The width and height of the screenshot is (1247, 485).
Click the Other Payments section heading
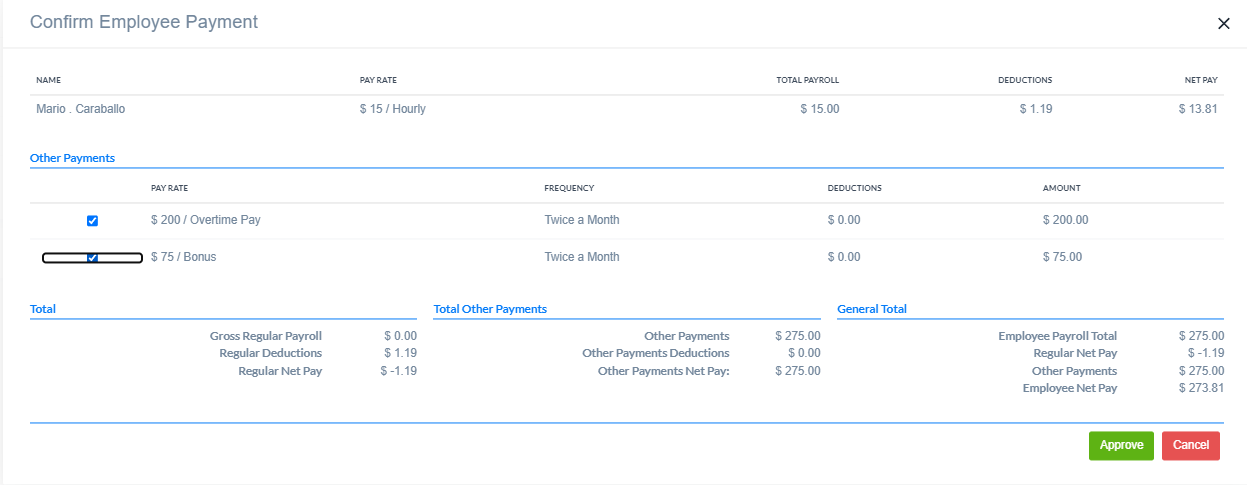click(72, 158)
